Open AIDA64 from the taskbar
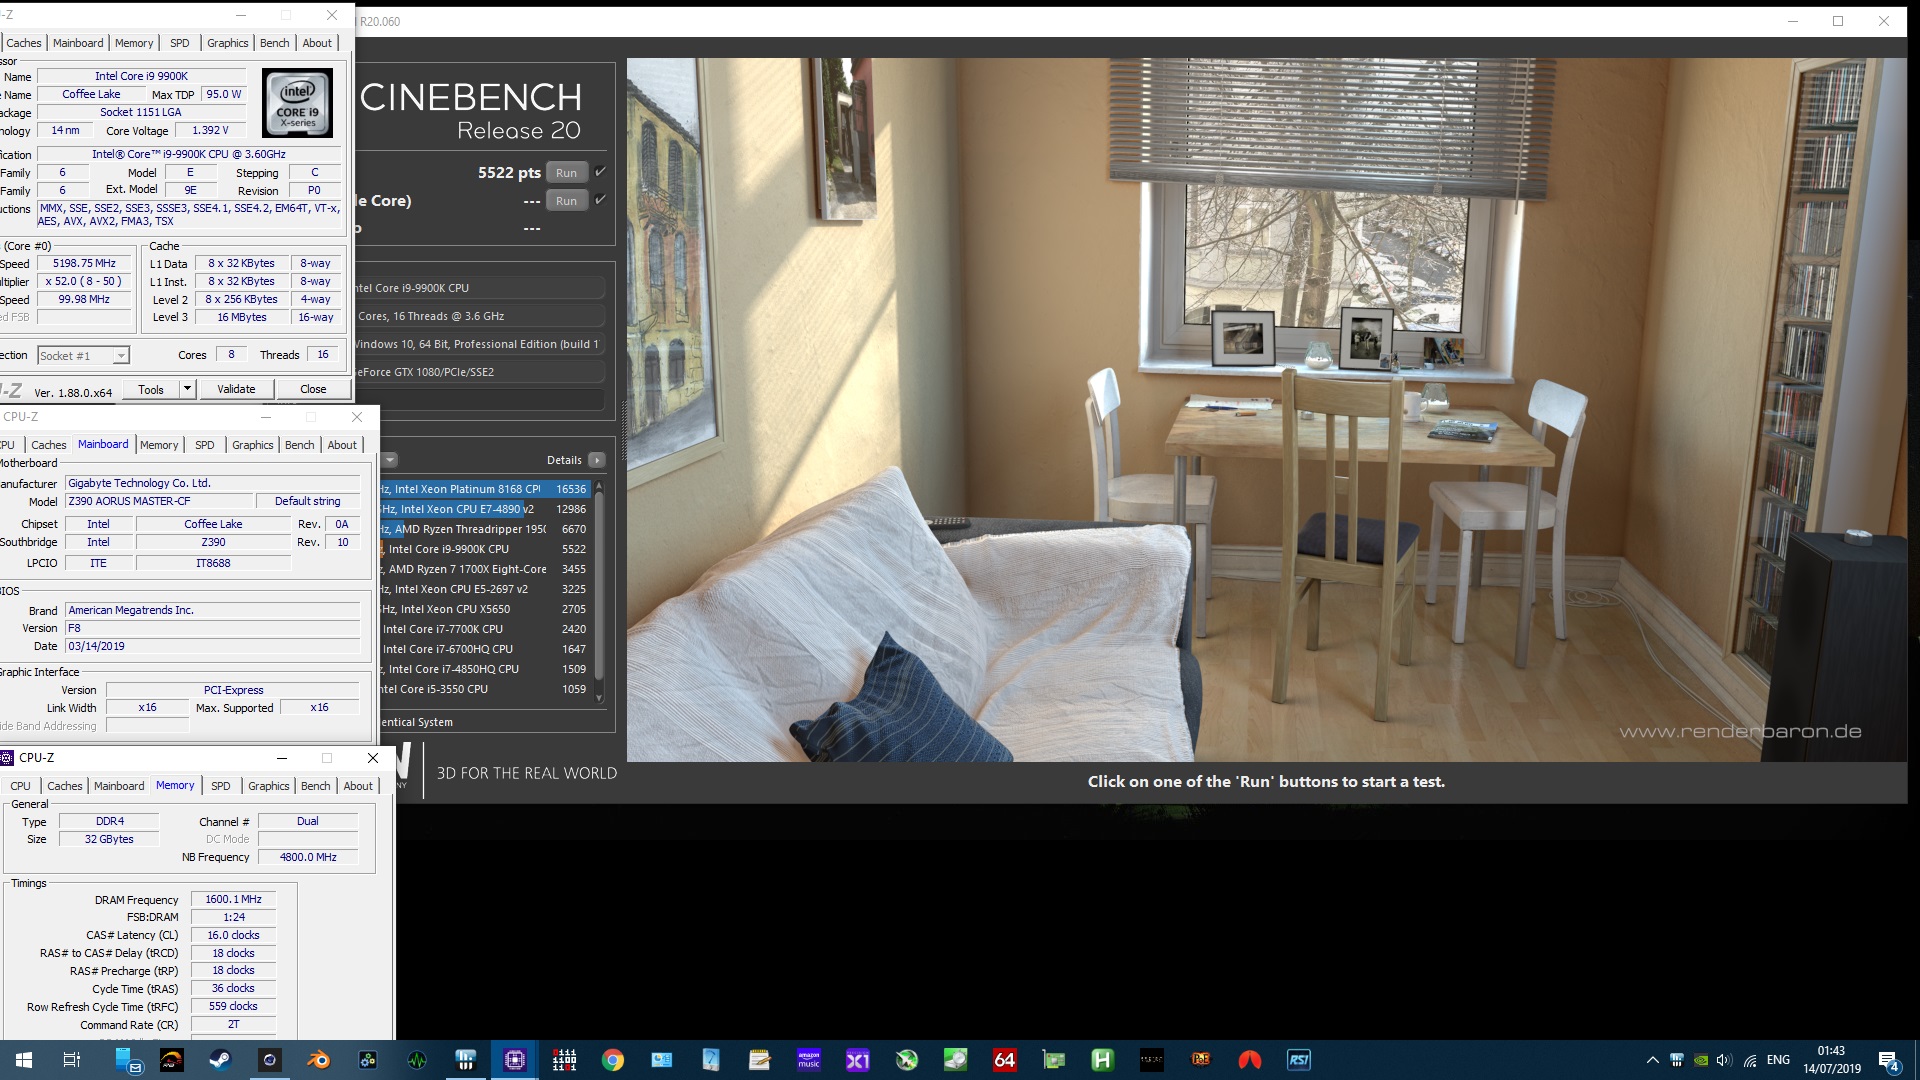Screen dimensions: 1920x1080 coord(1005,1060)
